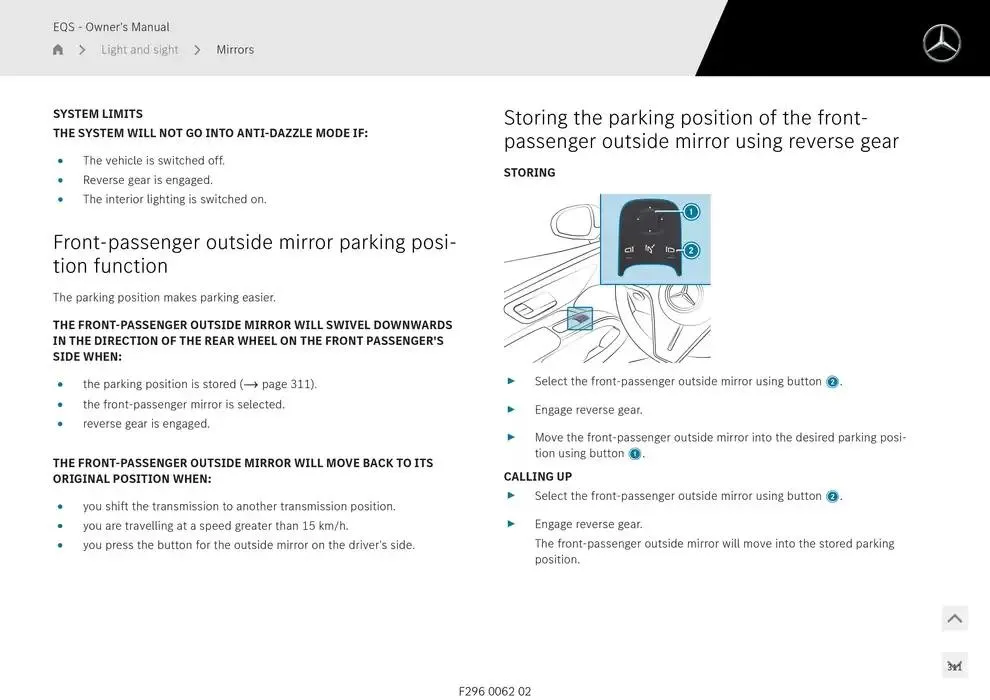Click the ② badge under the CALLING UP section
The image size is (990, 700).
point(831,495)
